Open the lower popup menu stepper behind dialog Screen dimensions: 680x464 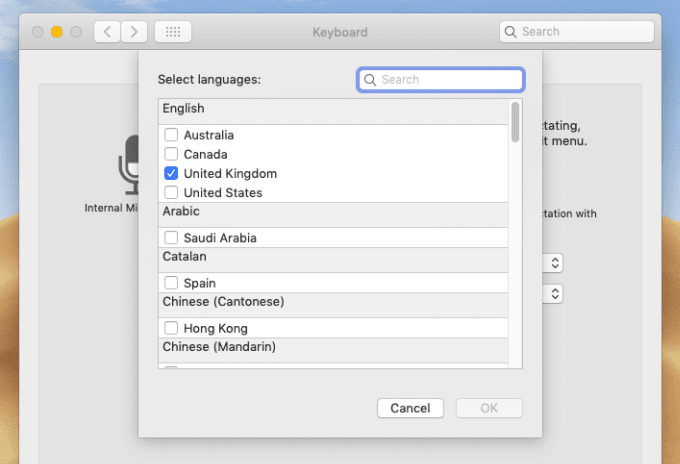(555, 294)
